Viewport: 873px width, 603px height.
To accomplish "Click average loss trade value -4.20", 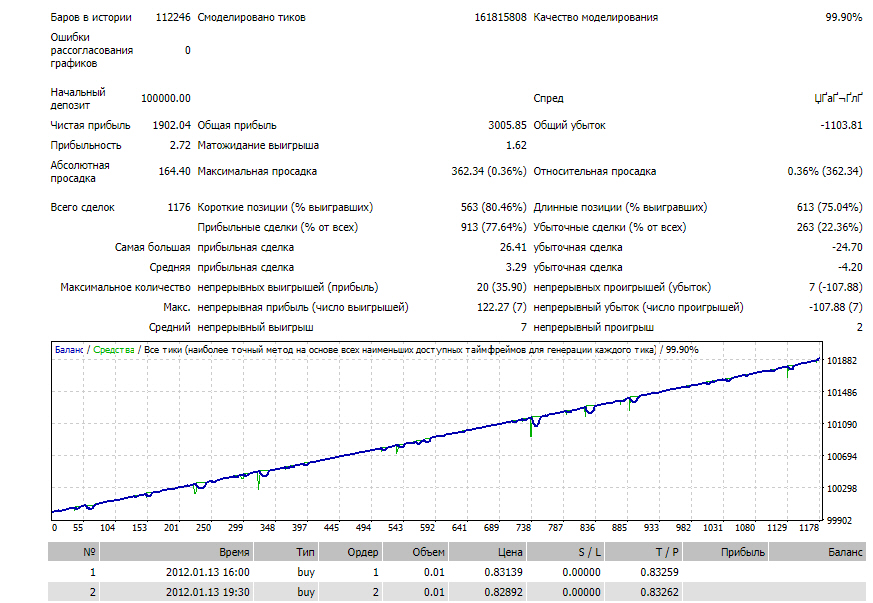I will click(x=850, y=268).
